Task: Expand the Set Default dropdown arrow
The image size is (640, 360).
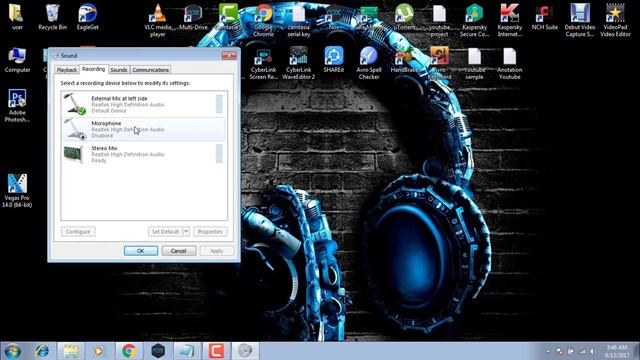Action: pyautogui.click(x=186, y=231)
